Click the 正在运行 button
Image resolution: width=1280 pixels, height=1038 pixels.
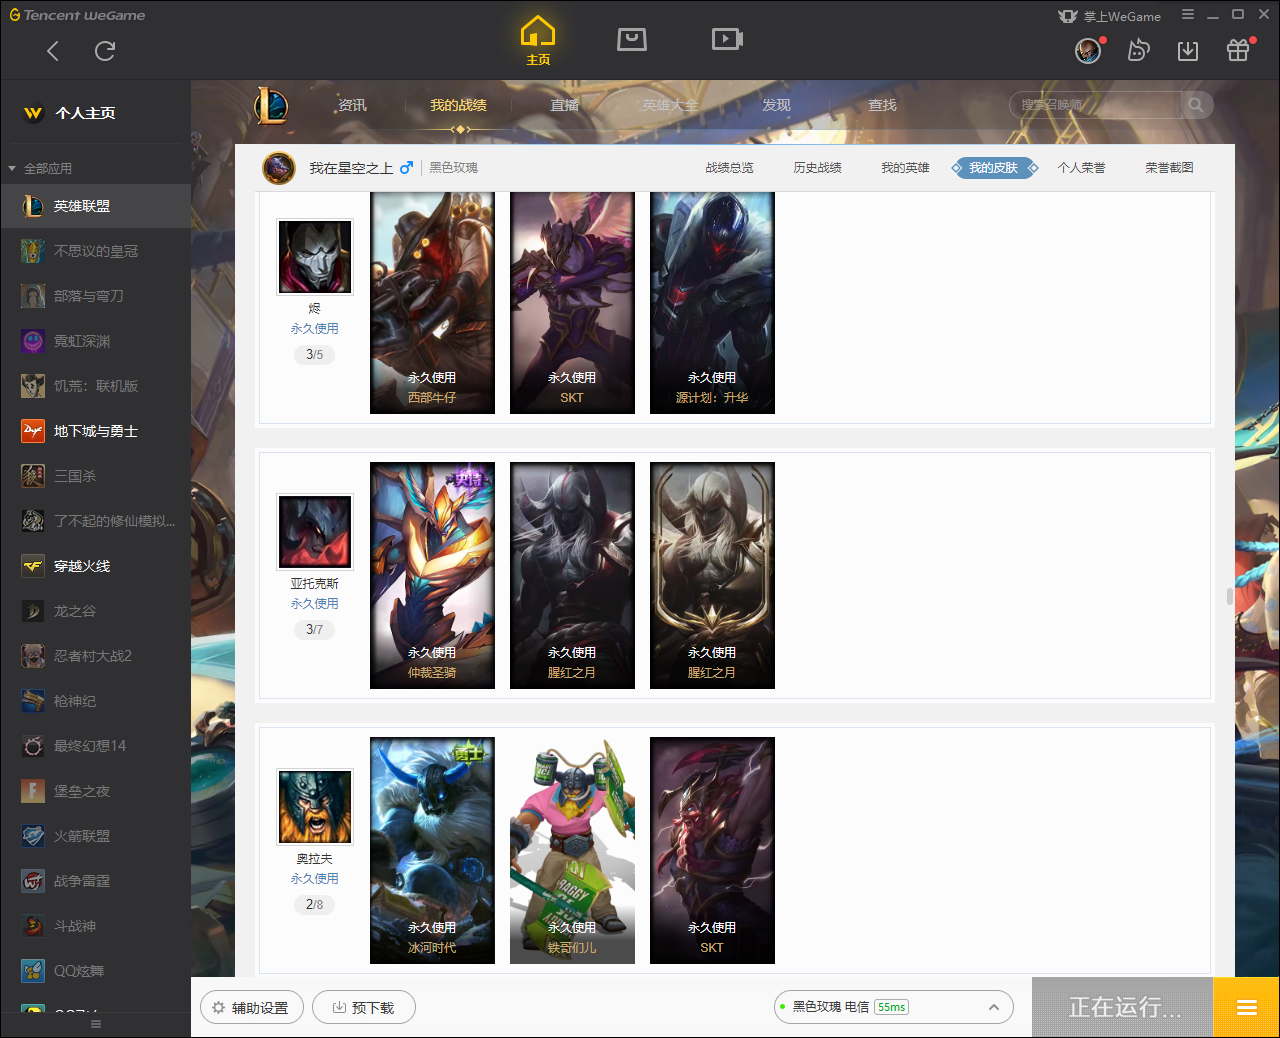point(1123,1007)
